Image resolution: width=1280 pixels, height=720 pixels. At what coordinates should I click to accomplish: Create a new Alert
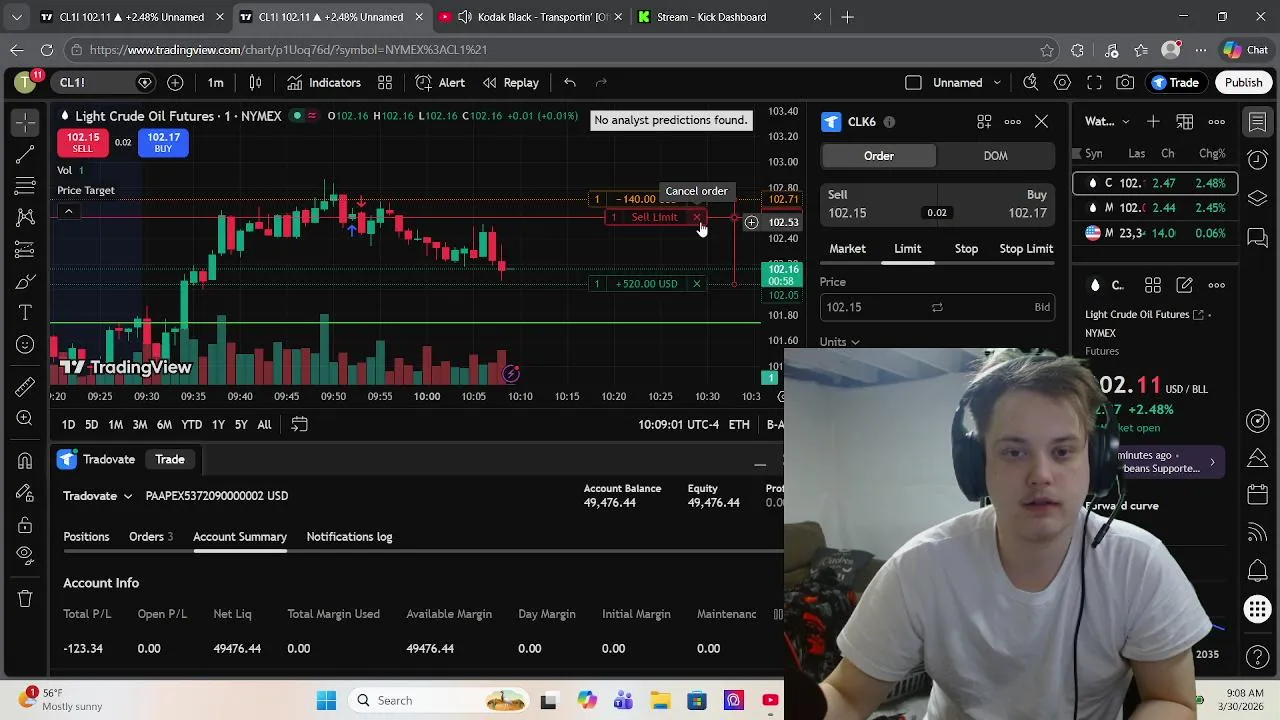441,83
